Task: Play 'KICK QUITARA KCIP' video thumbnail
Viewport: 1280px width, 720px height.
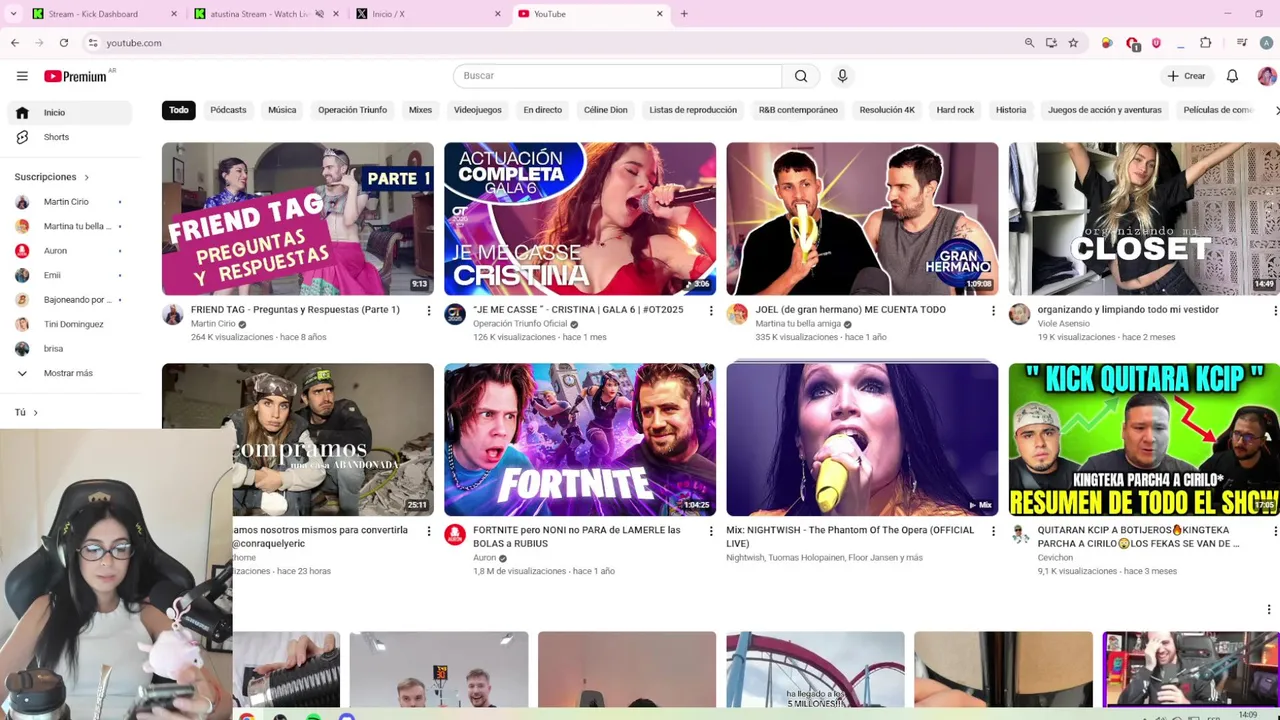Action: (1144, 440)
